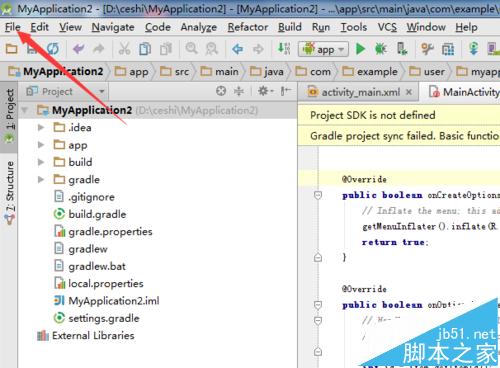Expand the gradle folder node
500x368 pixels.
(41, 180)
